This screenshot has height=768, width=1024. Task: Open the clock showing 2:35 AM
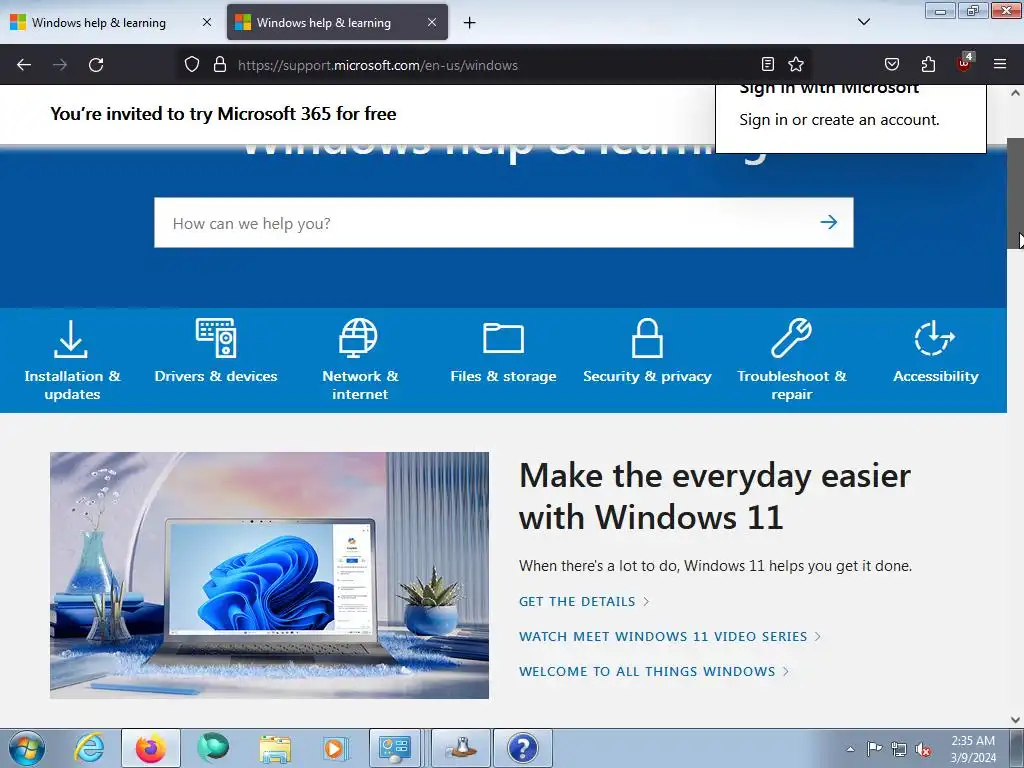[x=973, y=749]
